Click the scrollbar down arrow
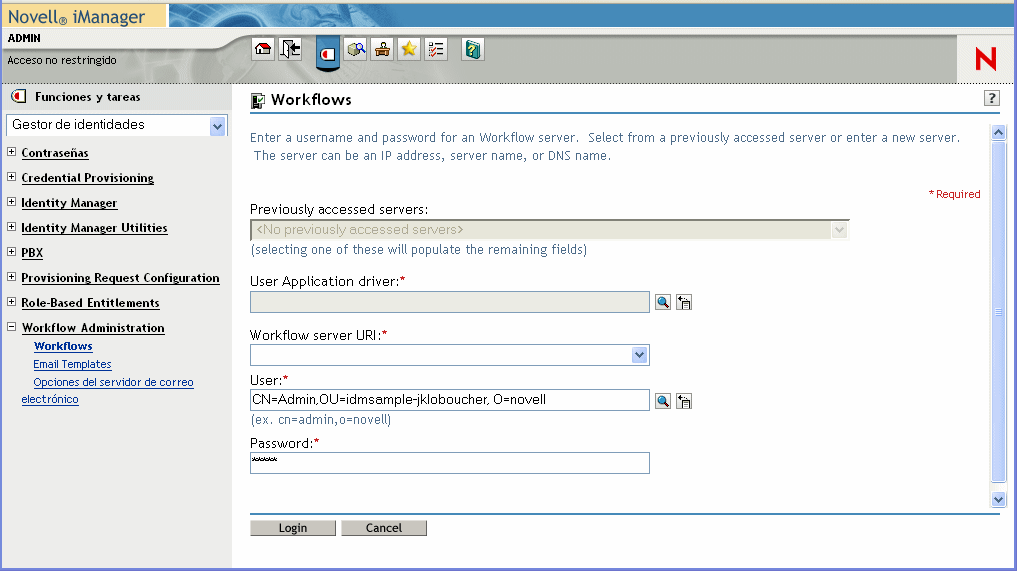Image resolution: width=1017 pixels, height=571 pixels. pos(999,499)
